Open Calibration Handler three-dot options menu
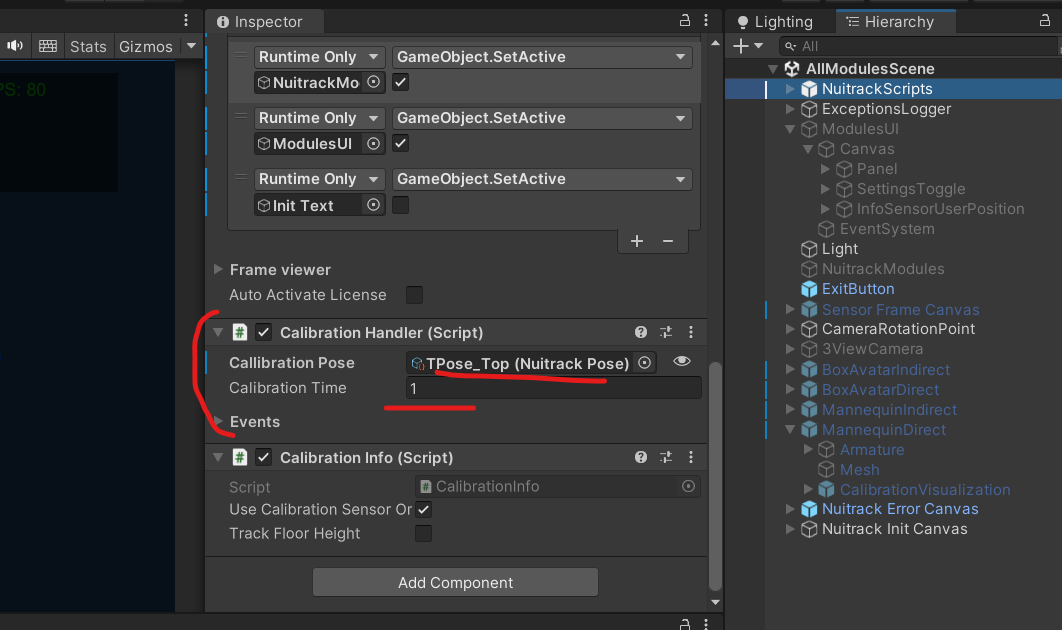This screenshot has width=1062, height=630. point(690,332)
